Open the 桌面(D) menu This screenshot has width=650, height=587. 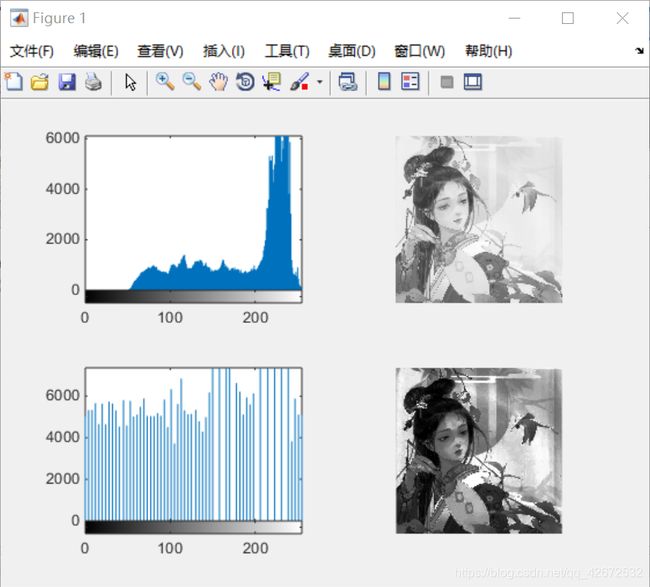click(x=352, y=51)
